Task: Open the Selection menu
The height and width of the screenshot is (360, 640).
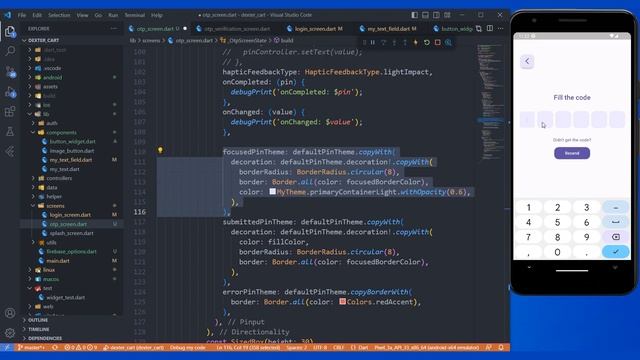Action: pos(59,15)
